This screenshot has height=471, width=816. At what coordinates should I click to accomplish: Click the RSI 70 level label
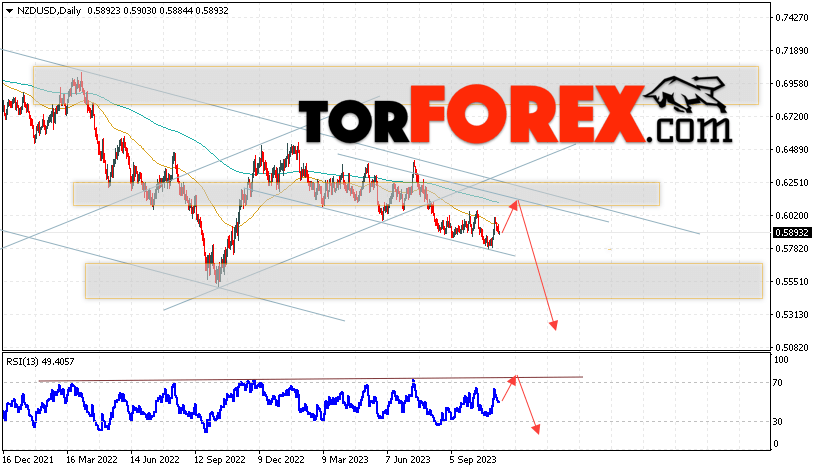[x=777, y=383]
